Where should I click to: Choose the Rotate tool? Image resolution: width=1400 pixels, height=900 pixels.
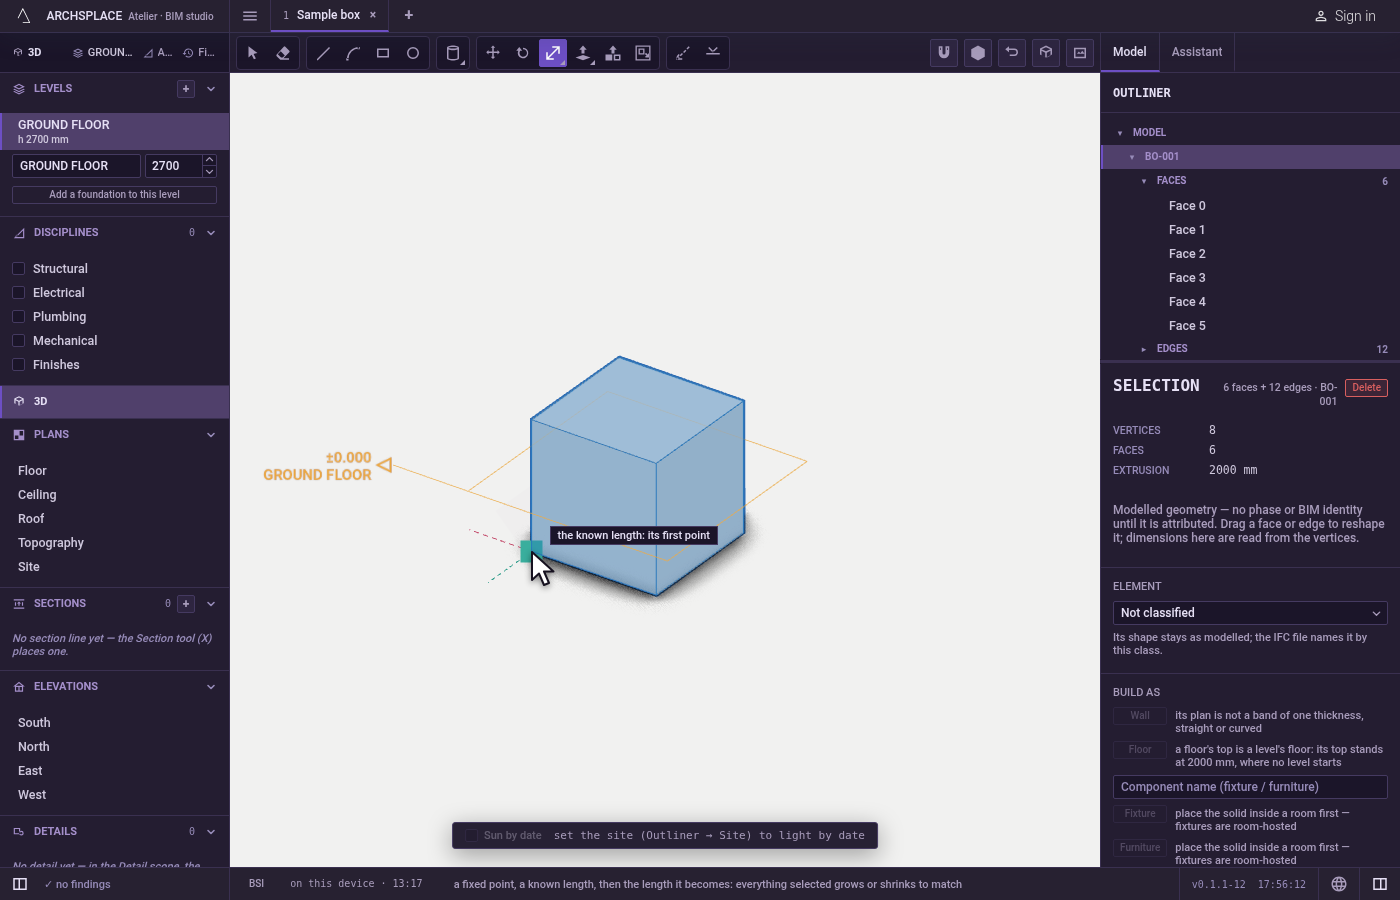point(523,53)
